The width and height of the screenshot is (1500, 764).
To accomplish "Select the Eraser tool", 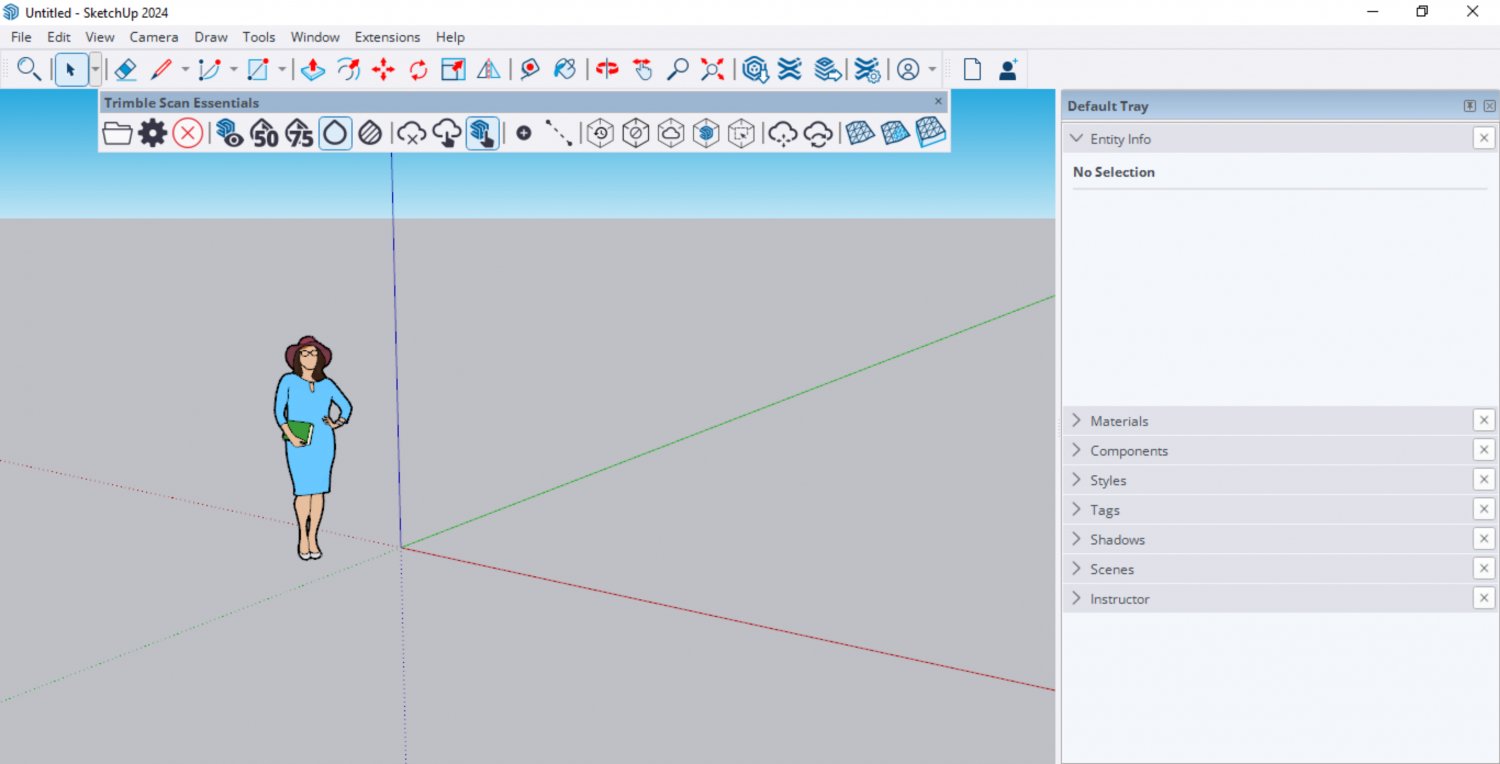I will tap(124, 69).
